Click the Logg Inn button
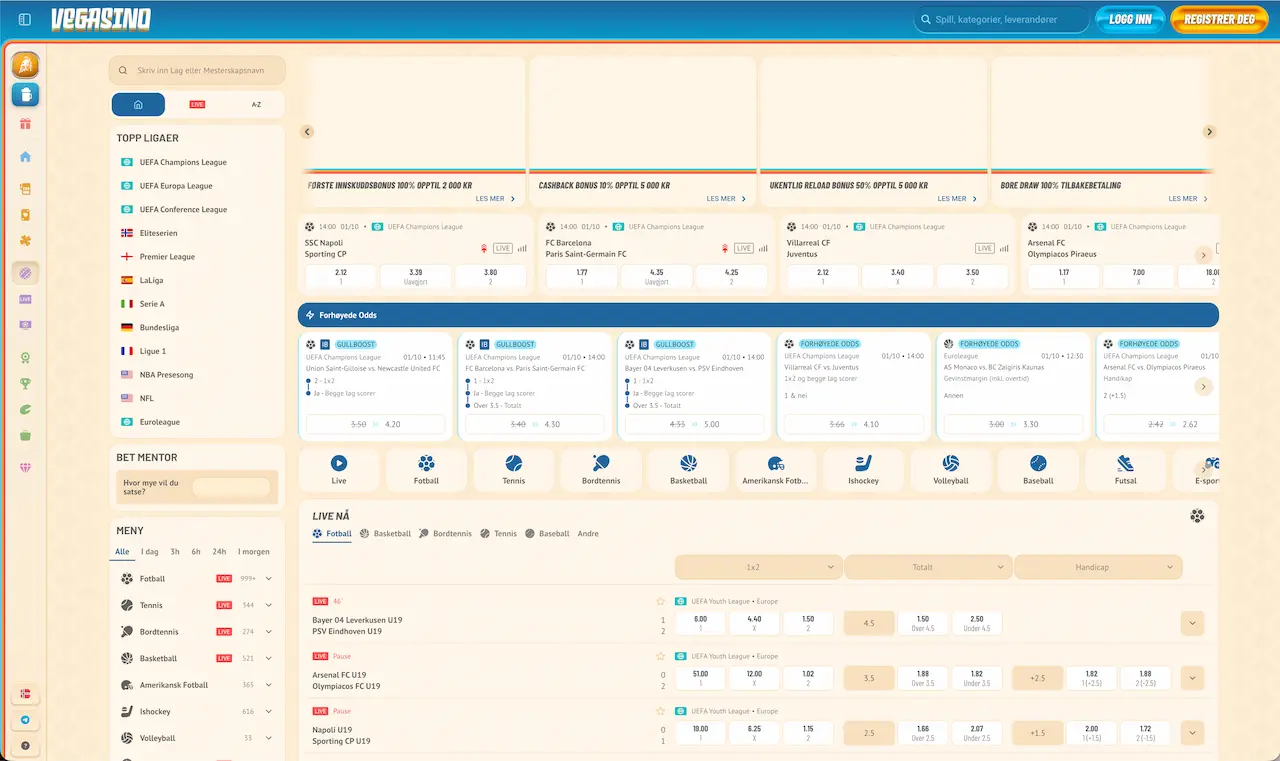 [1130, 20]
